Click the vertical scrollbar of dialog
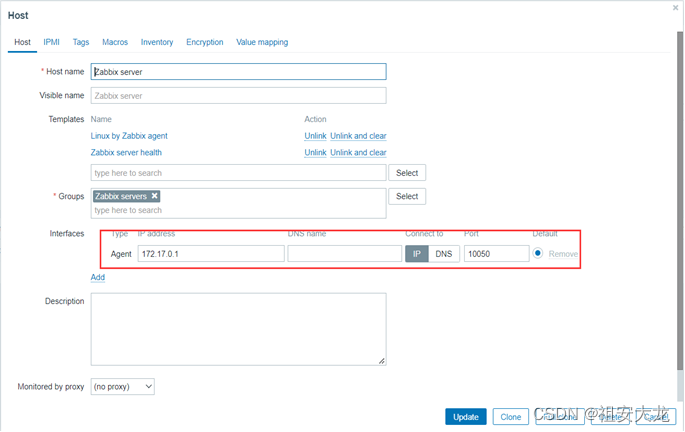 point(680,201)
